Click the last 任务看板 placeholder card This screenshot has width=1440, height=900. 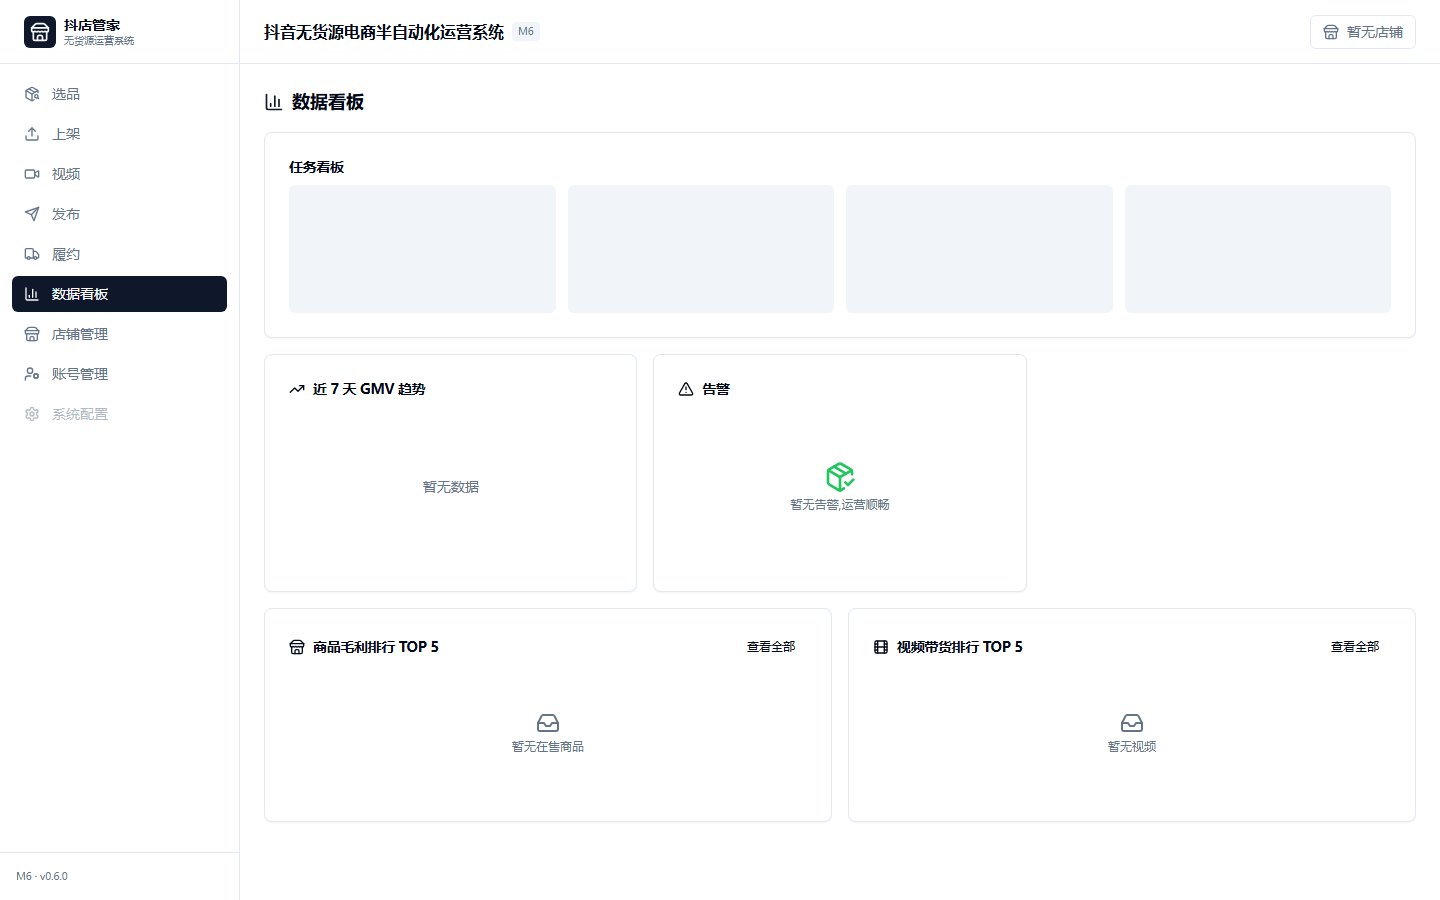(x=1258, y=249)
